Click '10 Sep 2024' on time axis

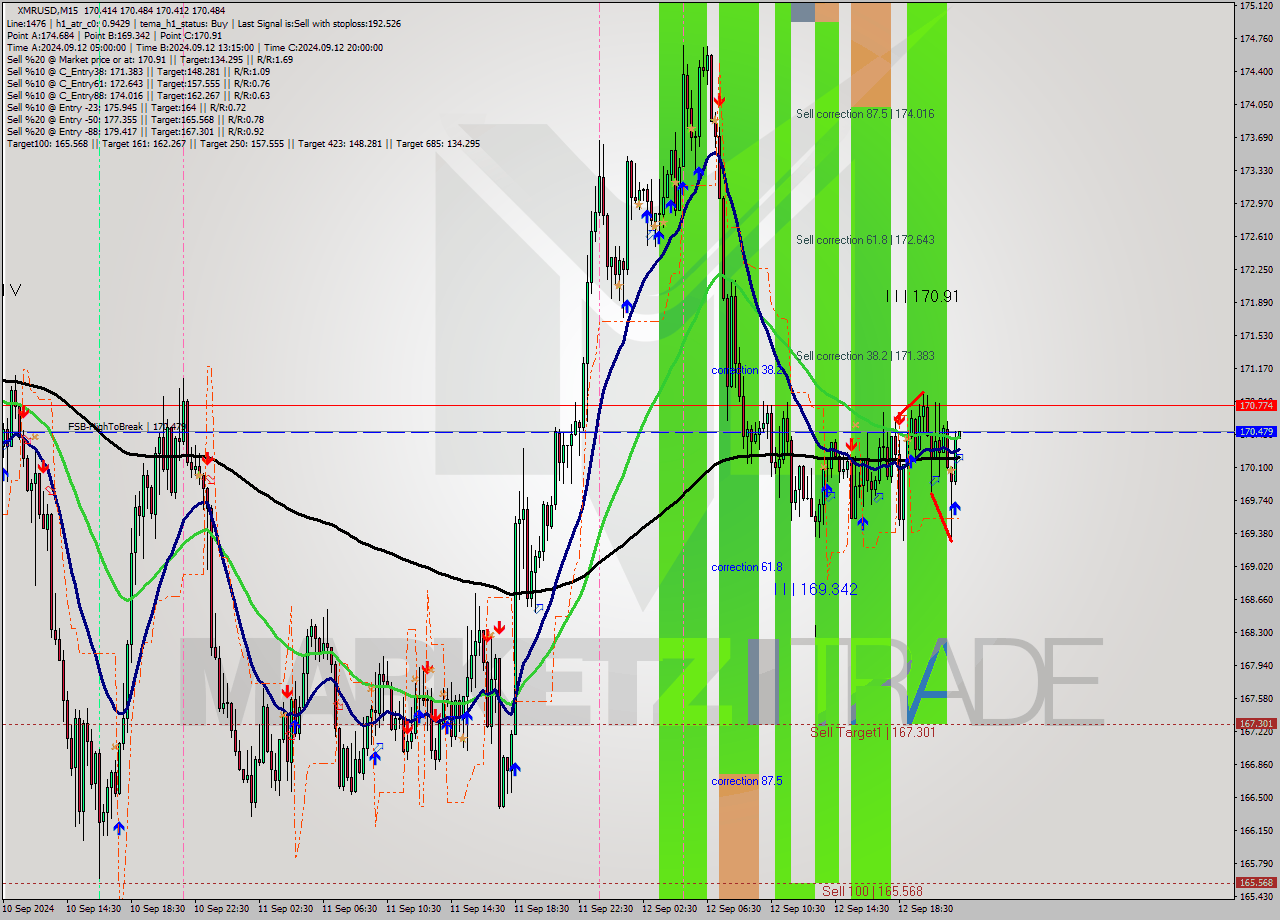(28, 909)
